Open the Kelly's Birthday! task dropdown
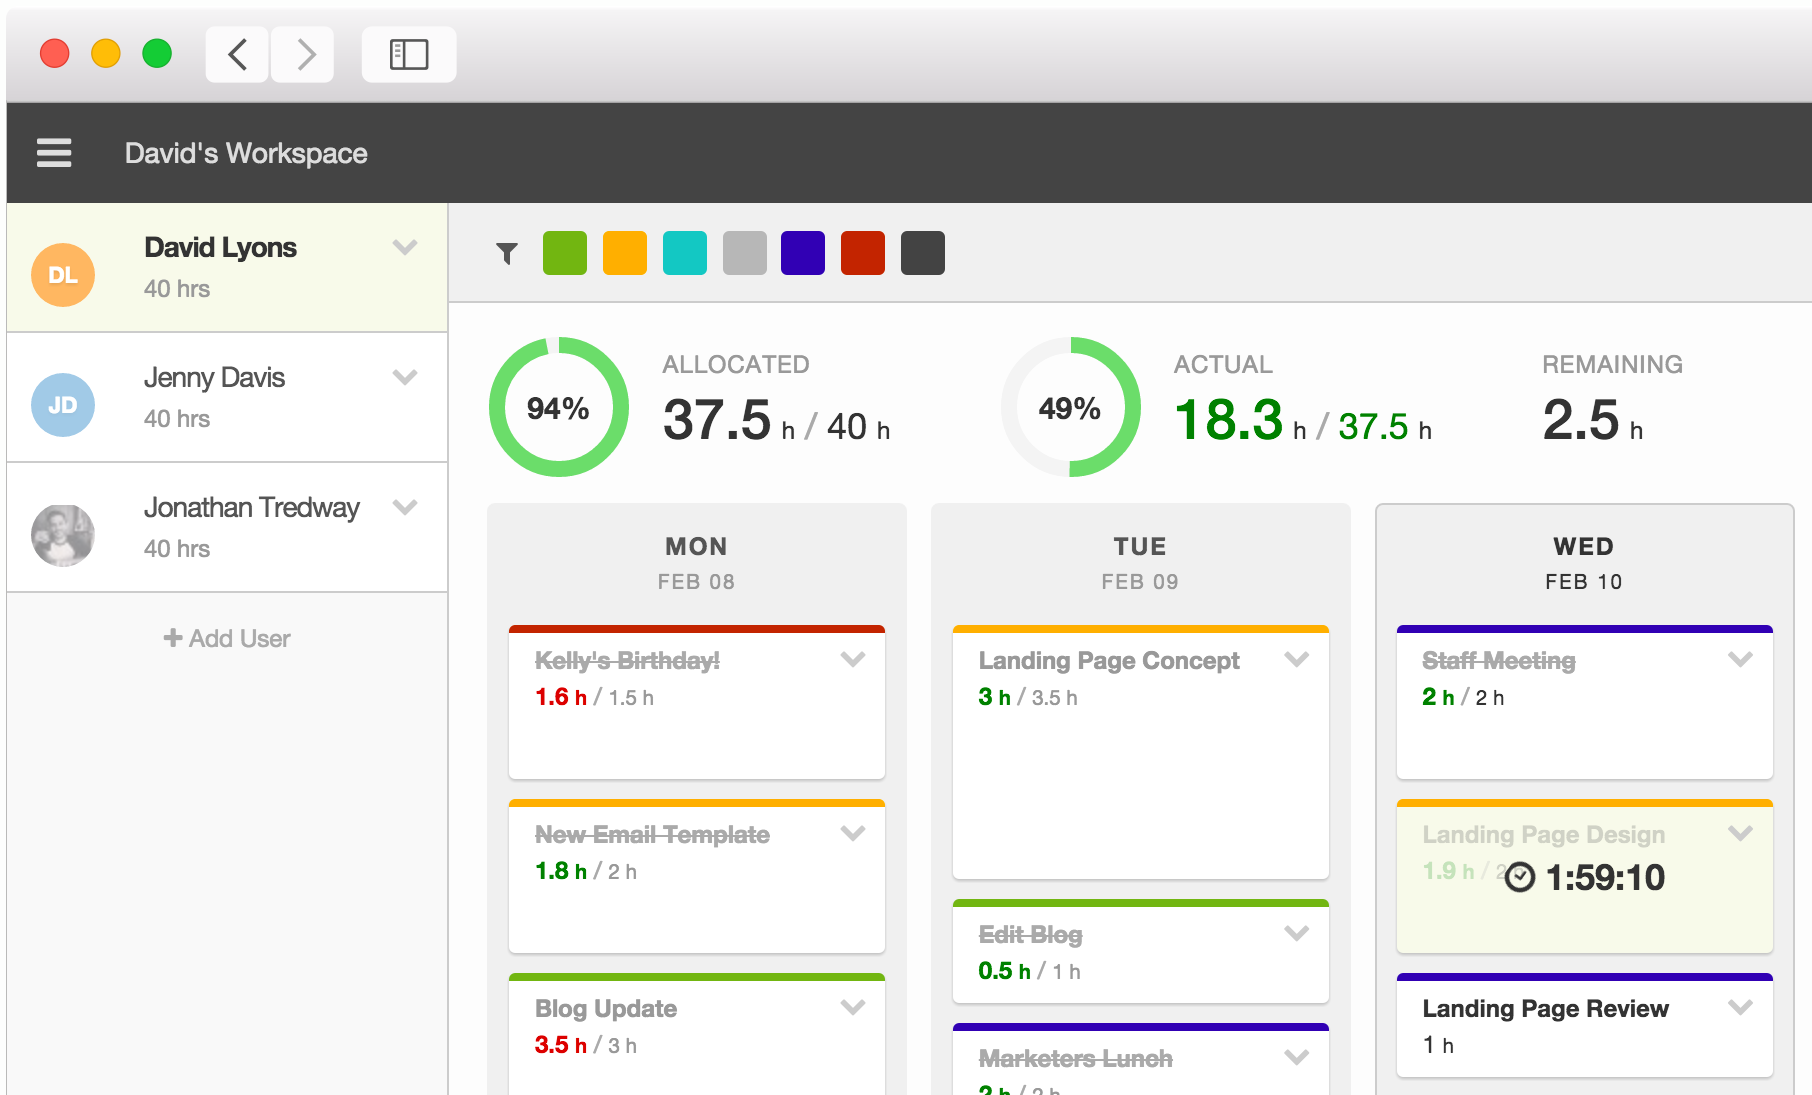Screen dimensions: 1812x1095 coord(853,659)
